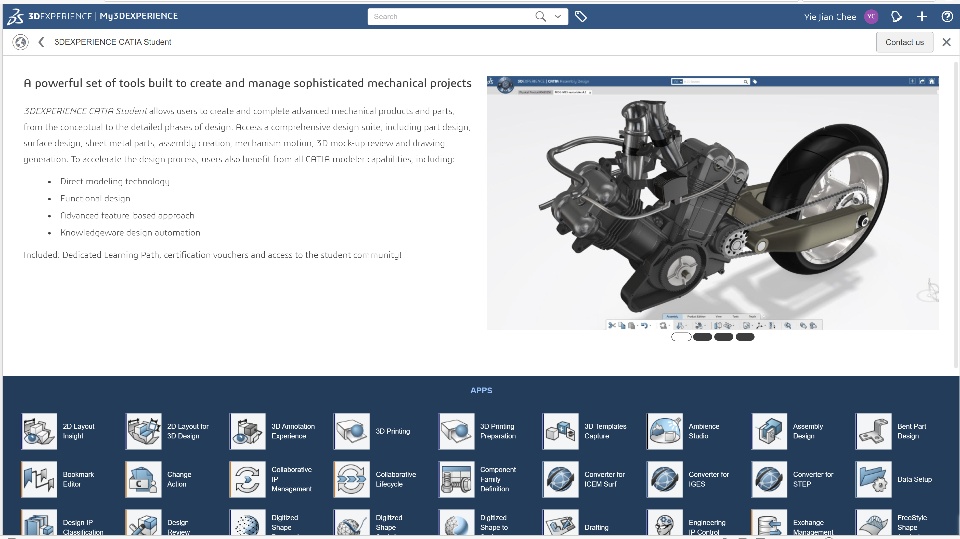This screenshot has width=960, height=539.
Task: Launch the Assembly Design app
Action: click(x=770, y=431)
